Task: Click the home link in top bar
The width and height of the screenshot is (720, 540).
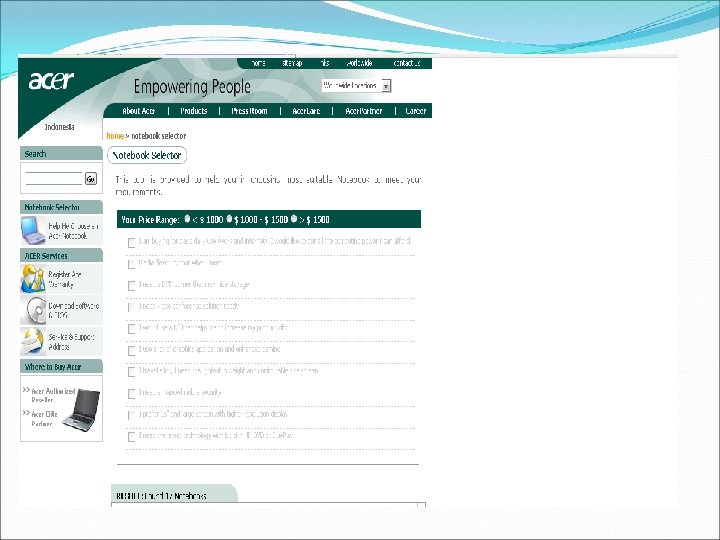Action: pos(258,63)
